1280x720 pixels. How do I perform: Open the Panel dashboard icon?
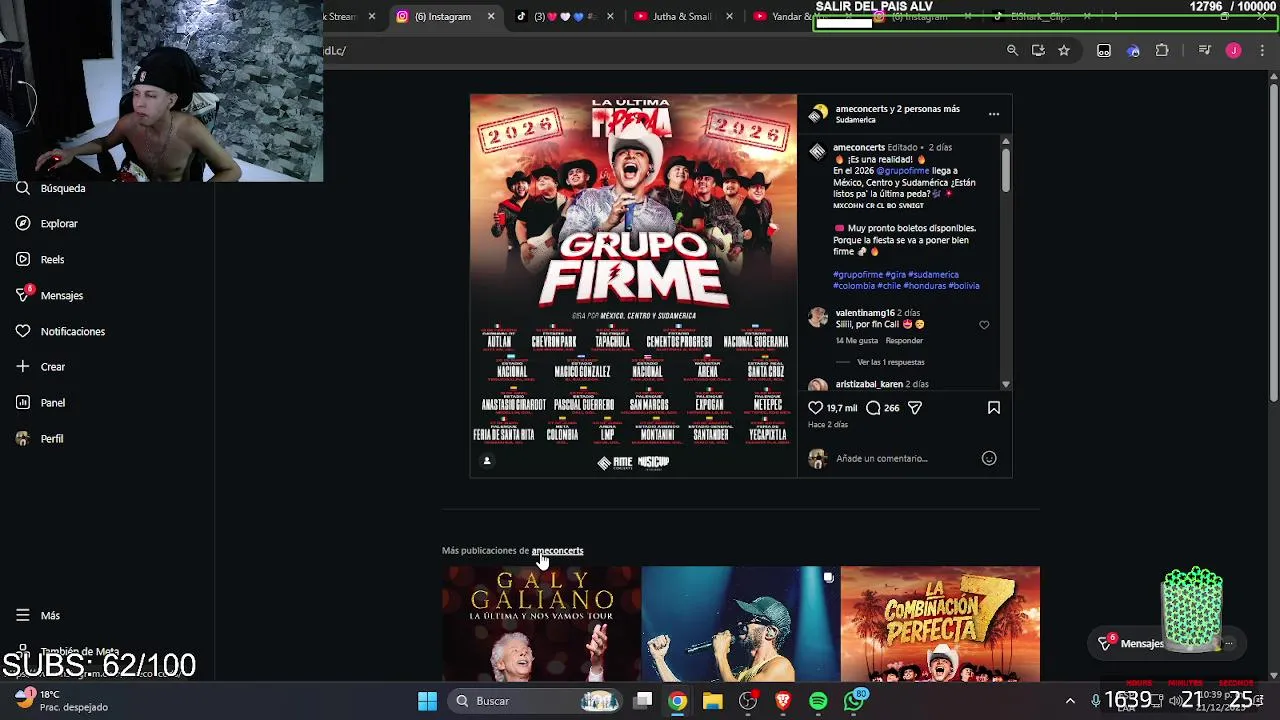click(x=23, y=402)
